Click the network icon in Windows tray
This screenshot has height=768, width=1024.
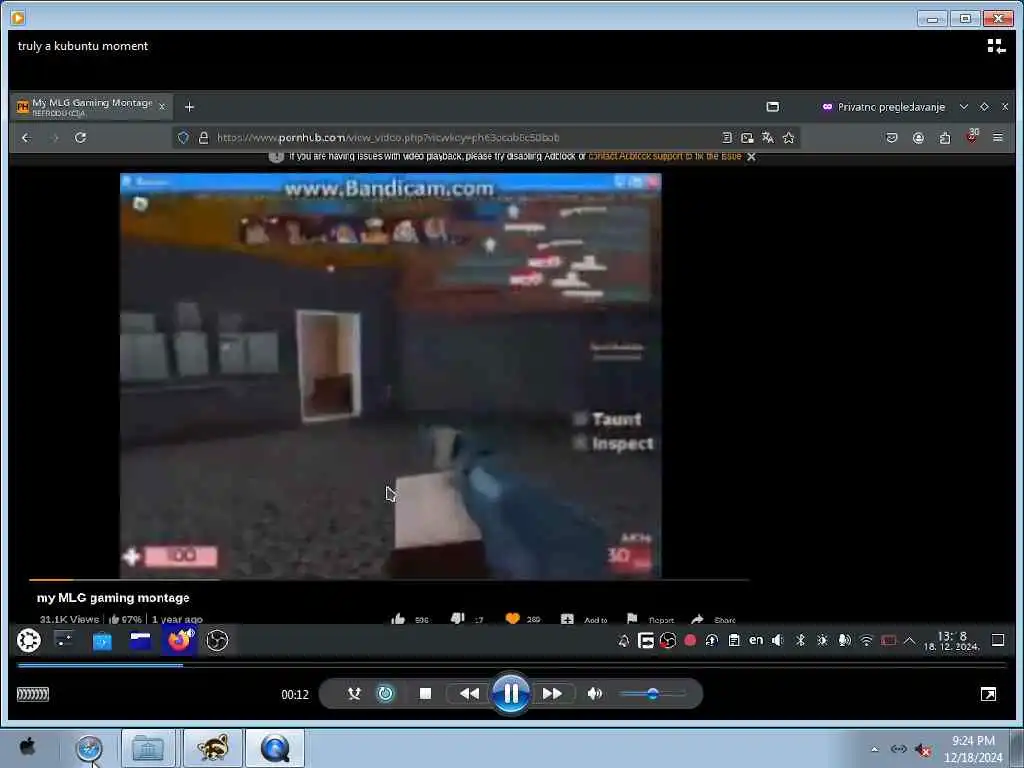899,749
